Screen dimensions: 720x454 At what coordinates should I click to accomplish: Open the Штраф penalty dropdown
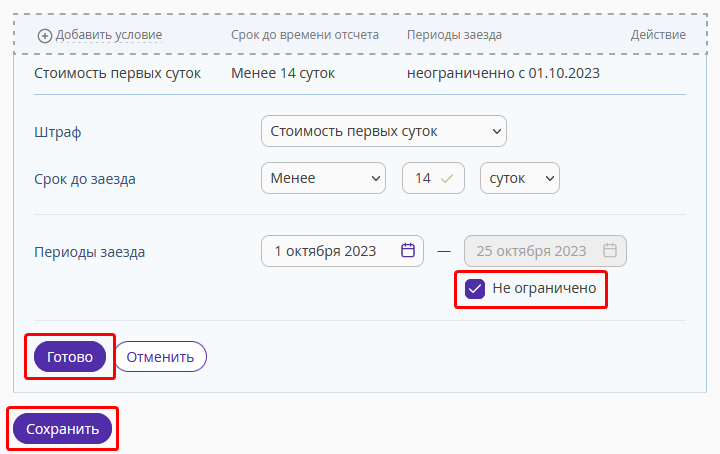click(x=384, y=131)
